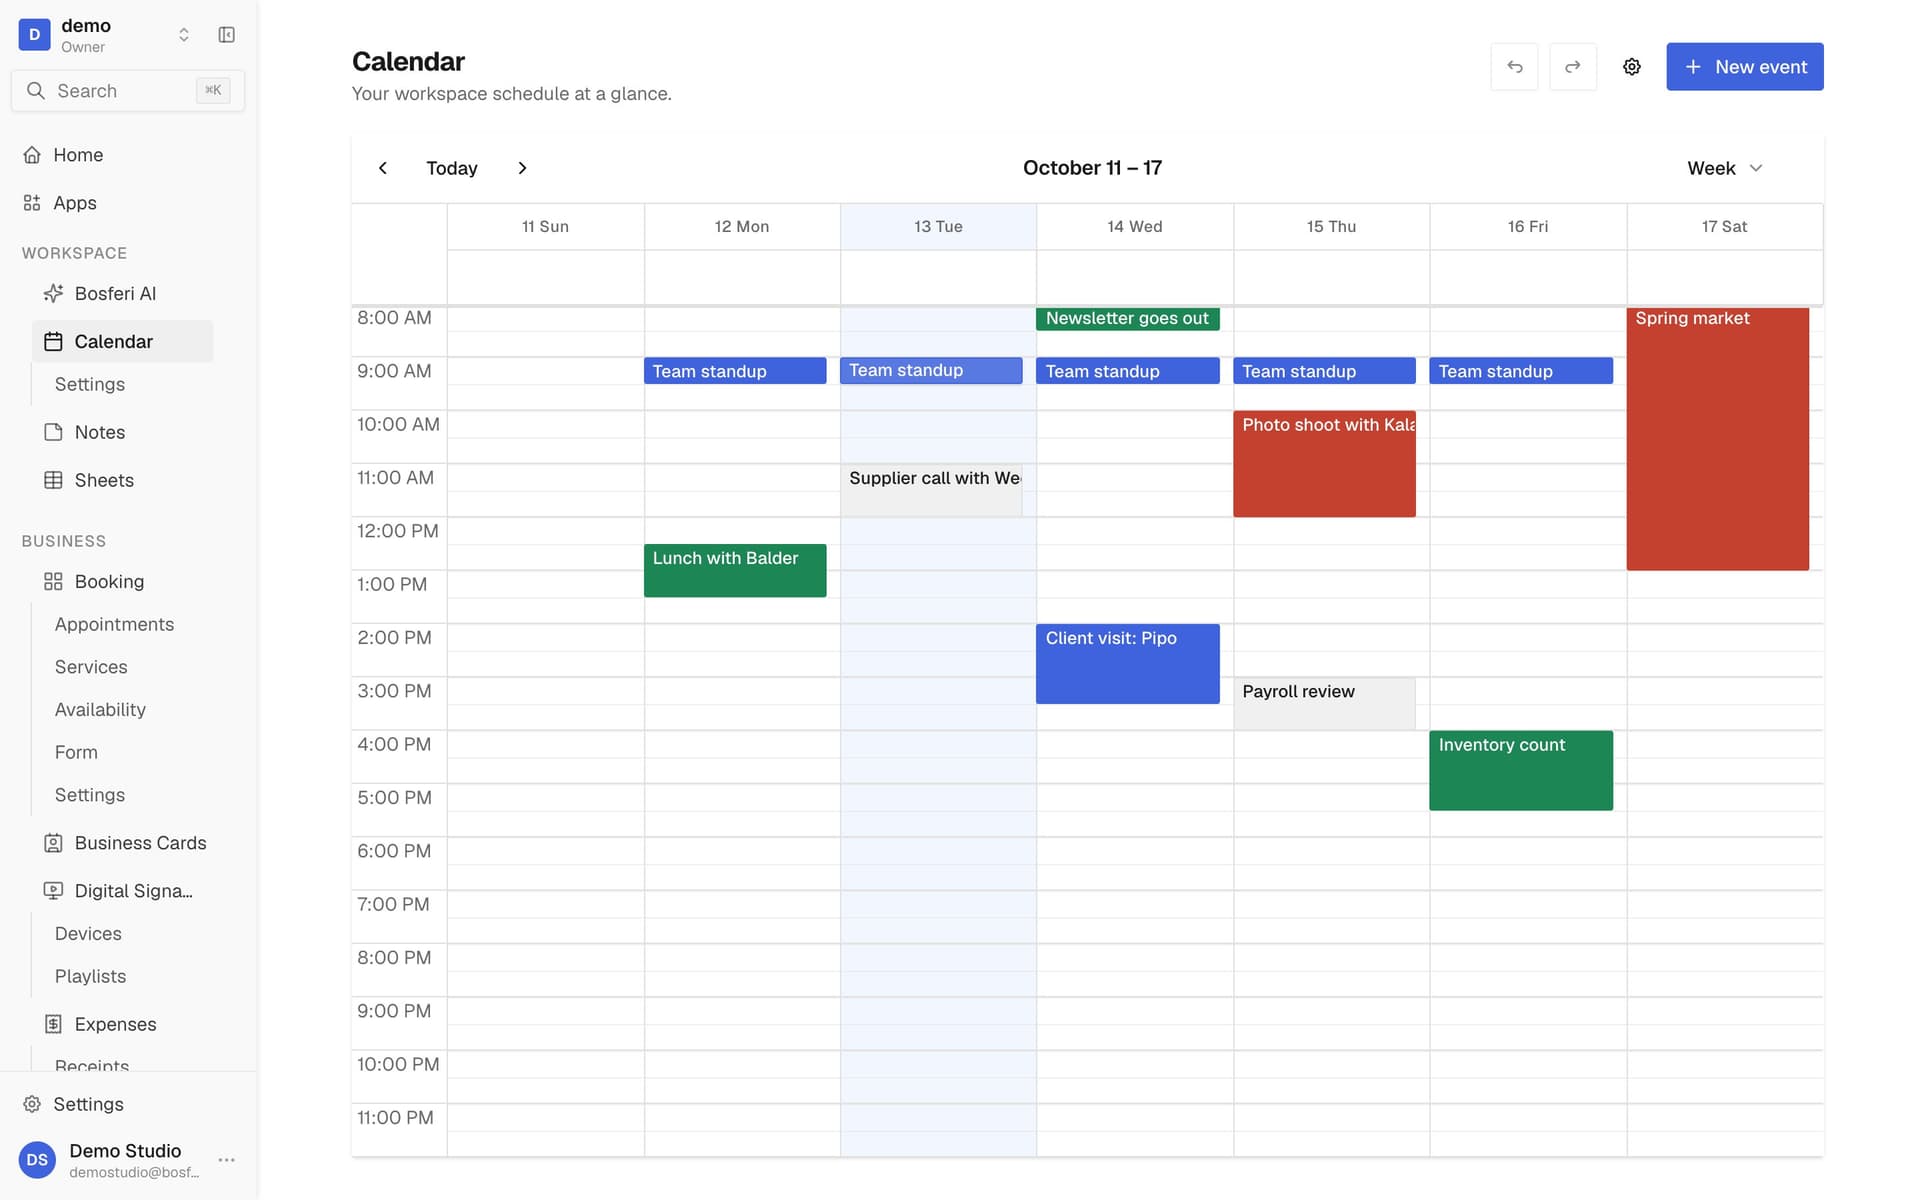Open Bosferi AI sparkle item
1920x1200 pixels.
click(122, 294)
